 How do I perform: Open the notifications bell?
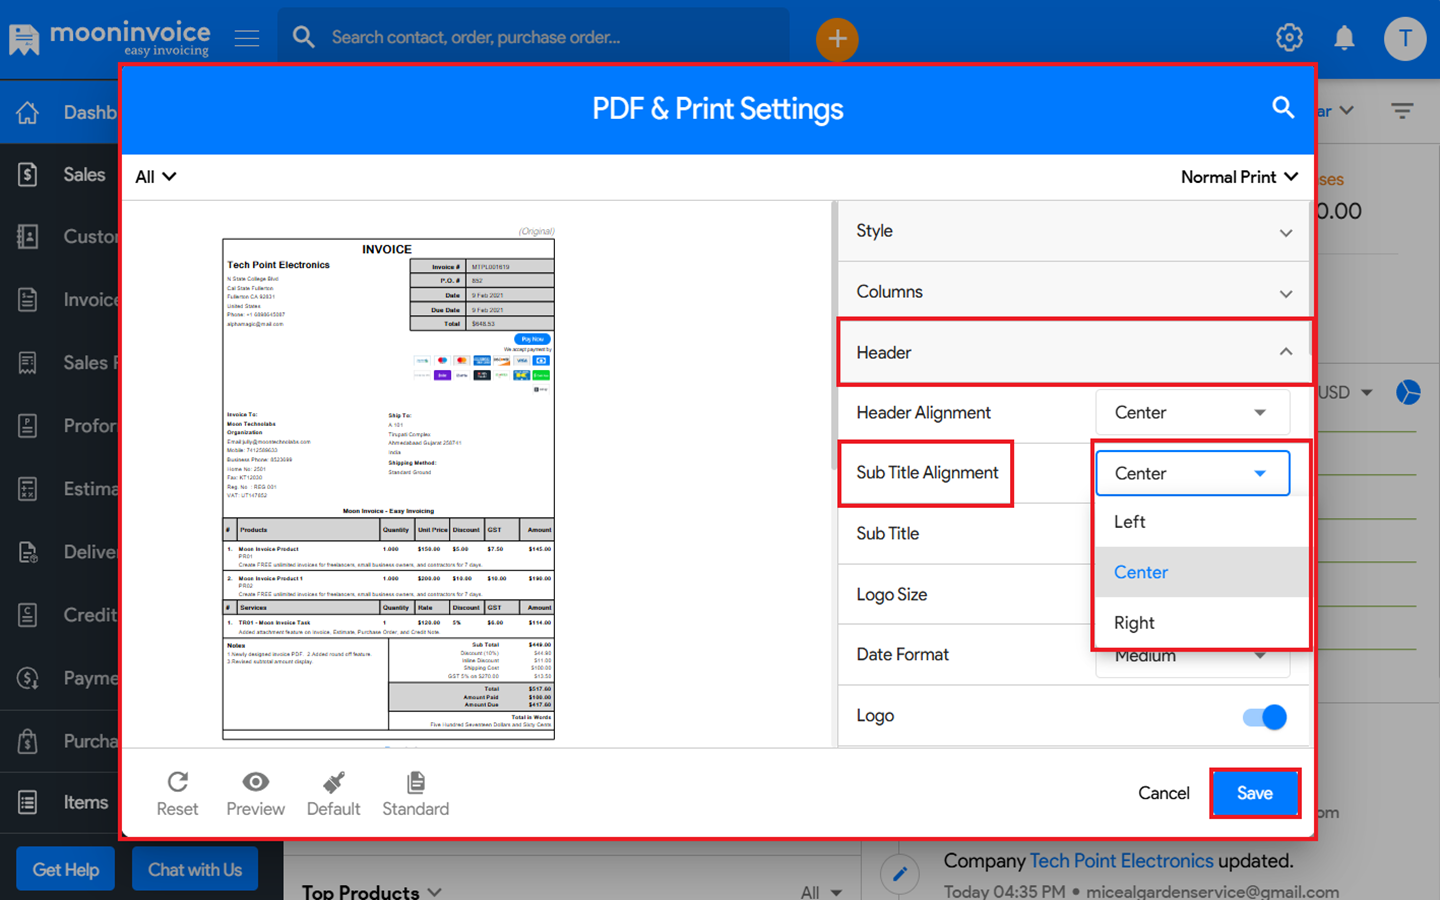pyautogui.click(x=1344, y=37)
